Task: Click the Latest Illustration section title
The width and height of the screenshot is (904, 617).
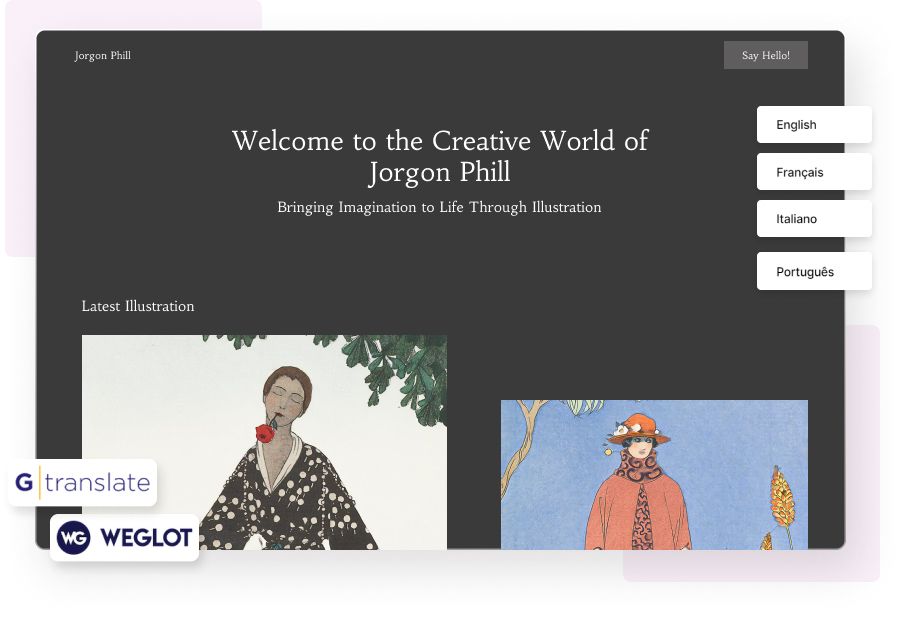Action: (138, 306)
